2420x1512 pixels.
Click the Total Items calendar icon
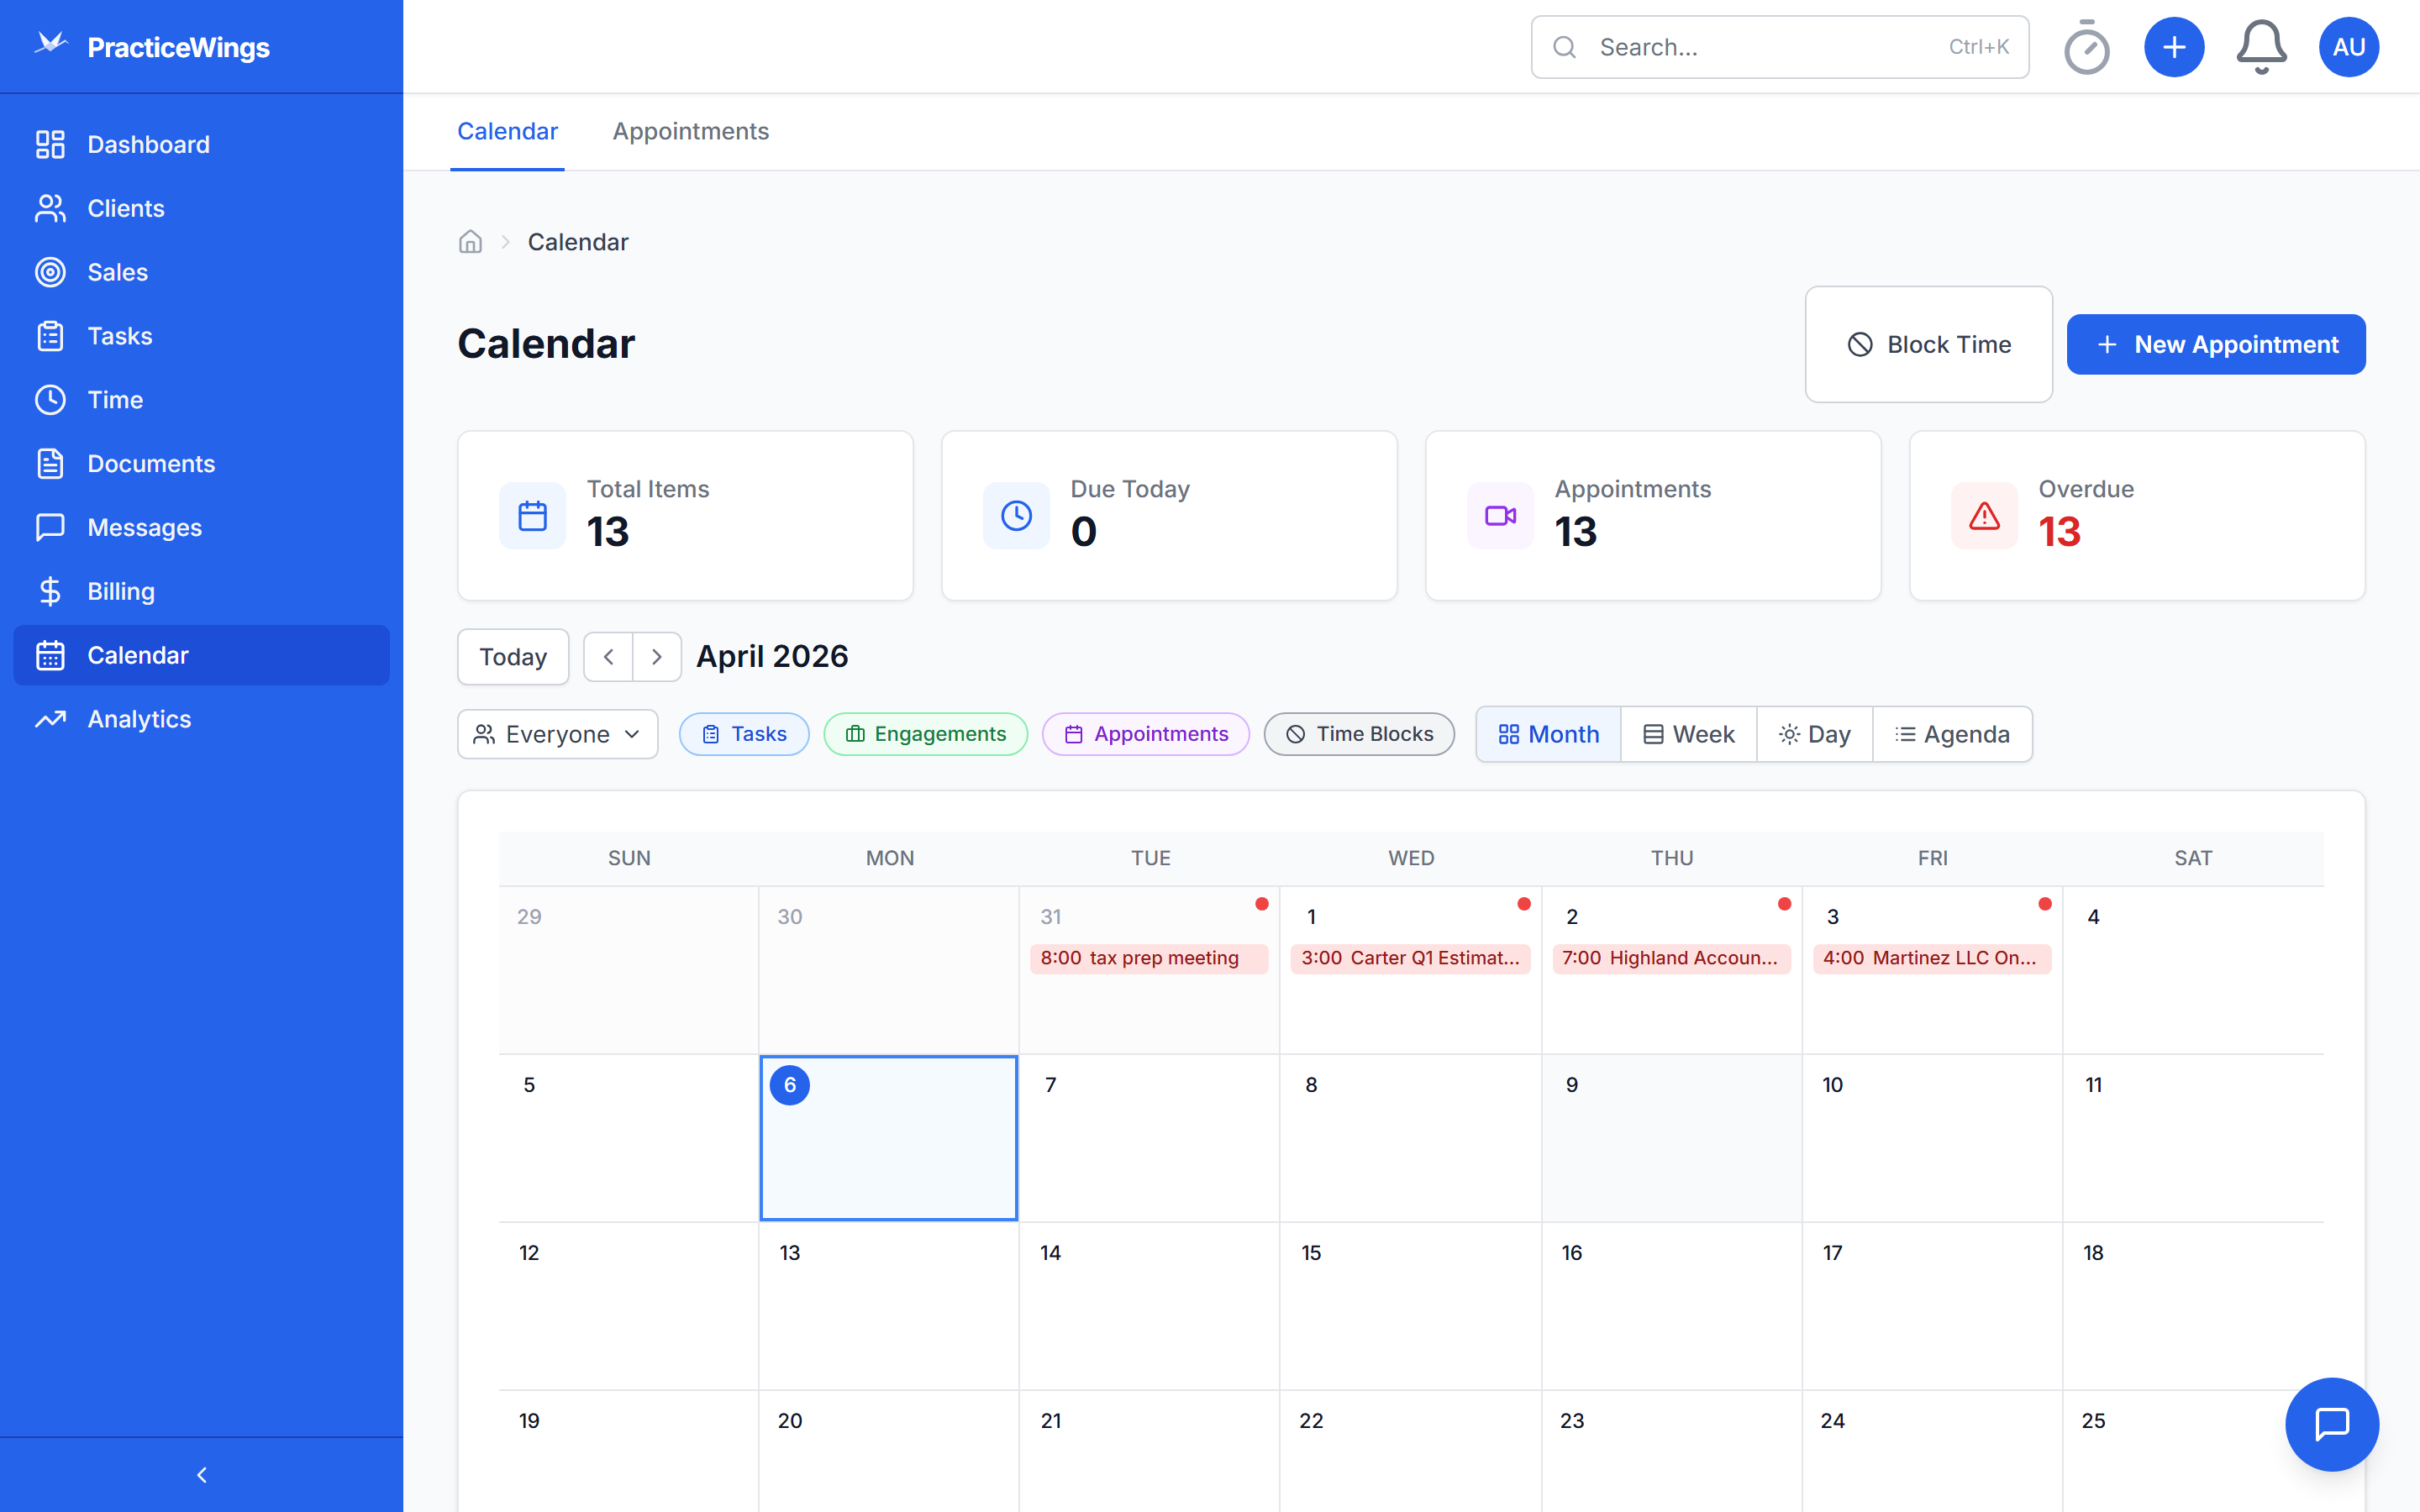tap(533, 516)
